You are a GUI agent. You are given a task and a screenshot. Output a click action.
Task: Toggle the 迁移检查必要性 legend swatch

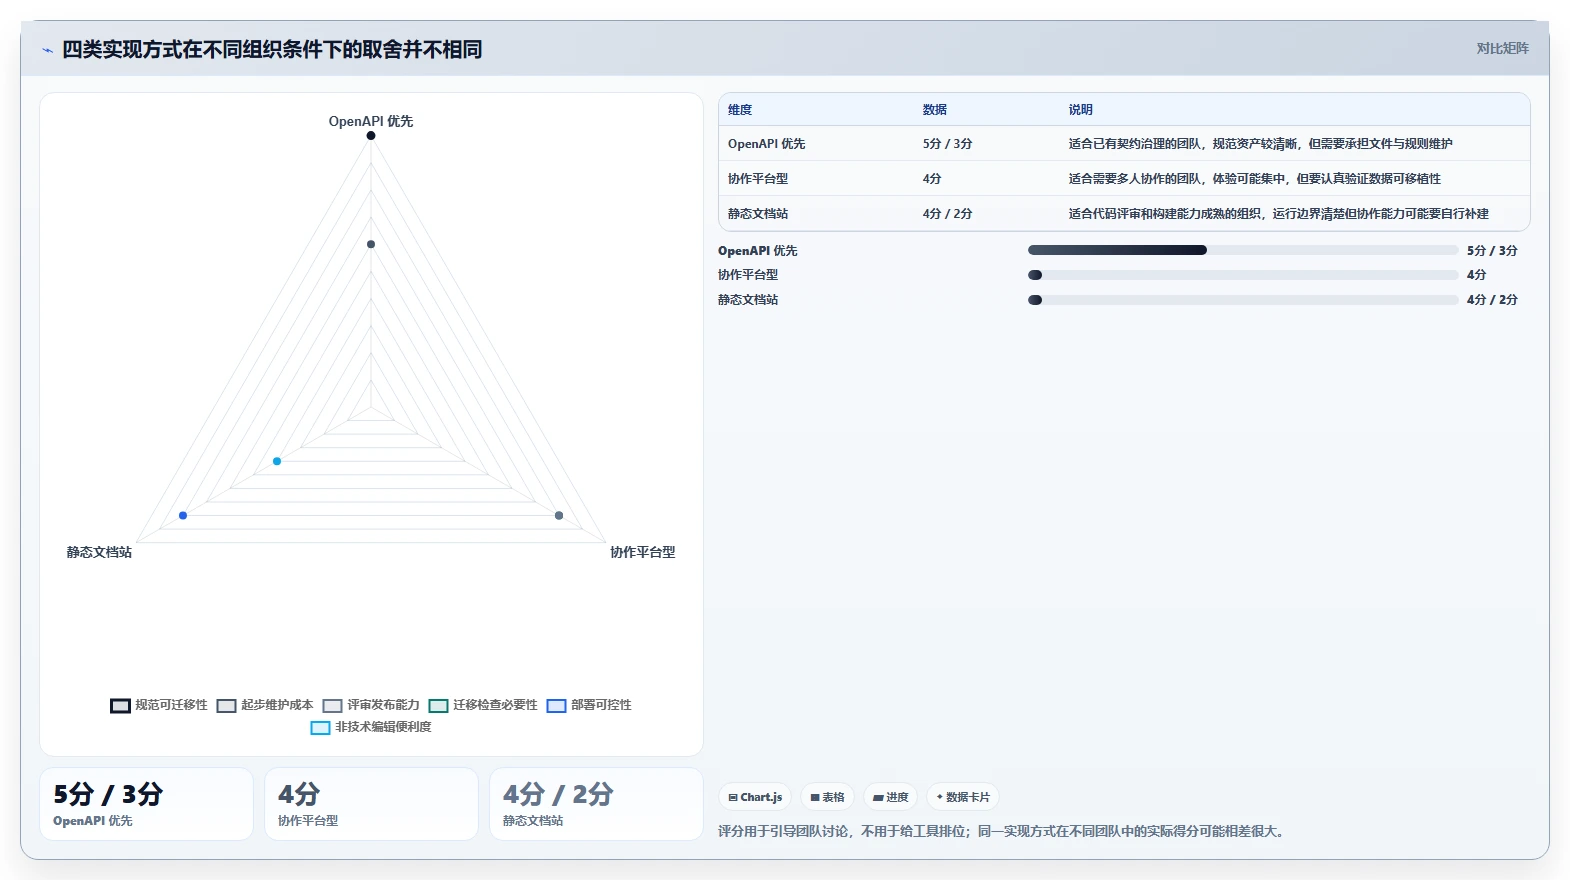click(438, 706)
